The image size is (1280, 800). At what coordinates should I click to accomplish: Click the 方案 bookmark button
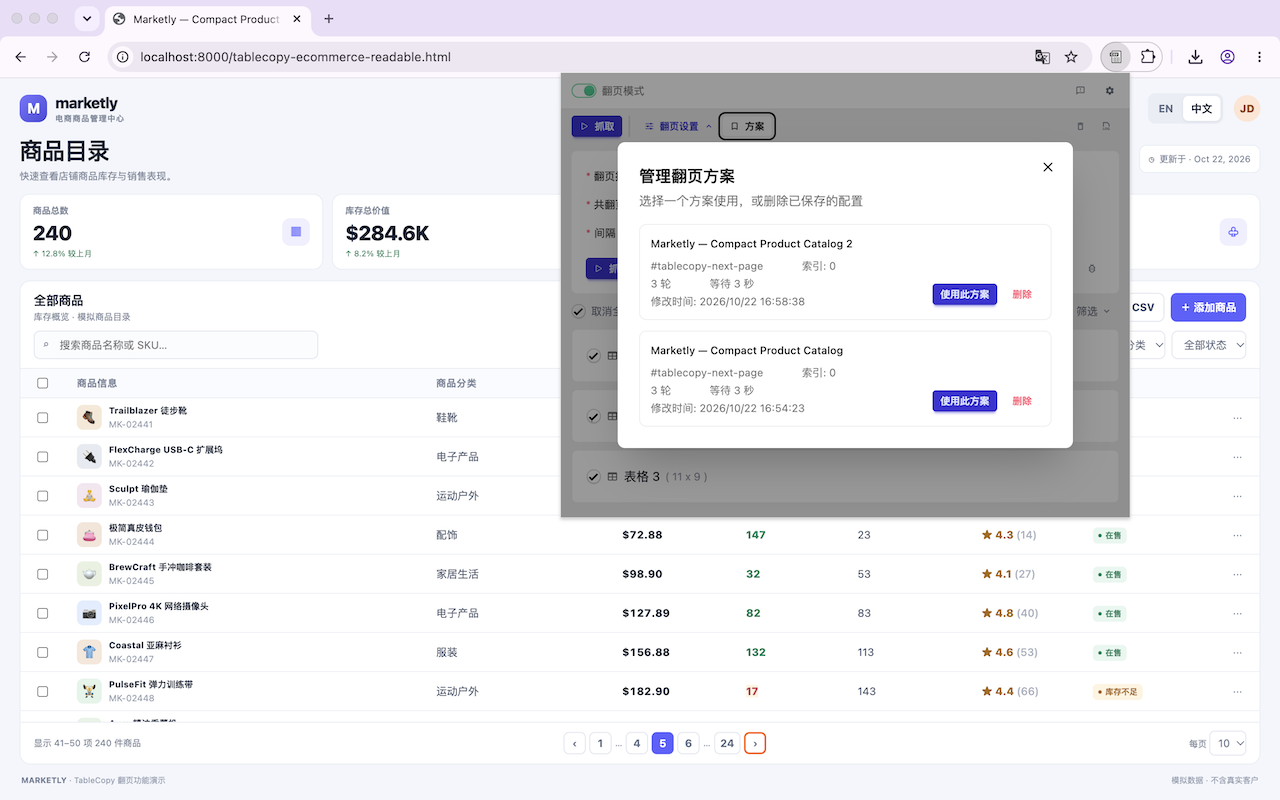(747, 126)
